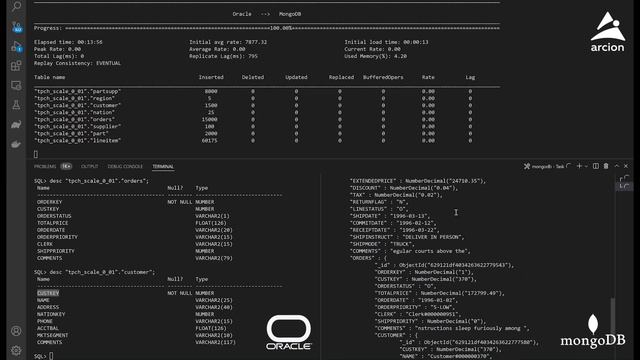Click "Replay Consistency: EVENTUAL" text
Image resolution: width=640 pixels, height=360 pixels.
[x=77, y=63]
